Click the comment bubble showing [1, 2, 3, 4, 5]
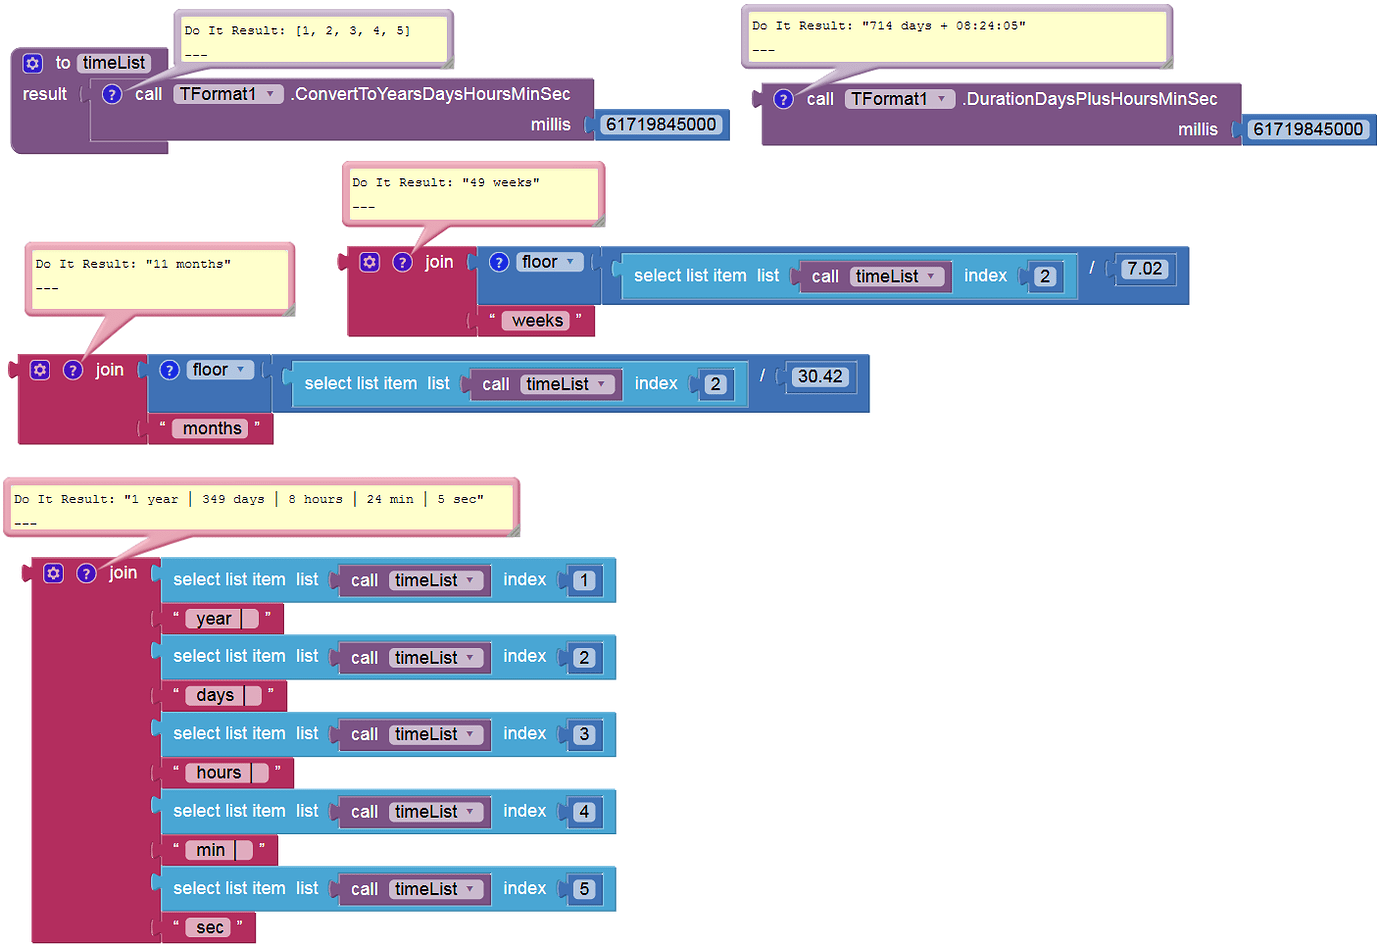The width and height of the screenshot is (1380, 948). click(x=314, y=40)
